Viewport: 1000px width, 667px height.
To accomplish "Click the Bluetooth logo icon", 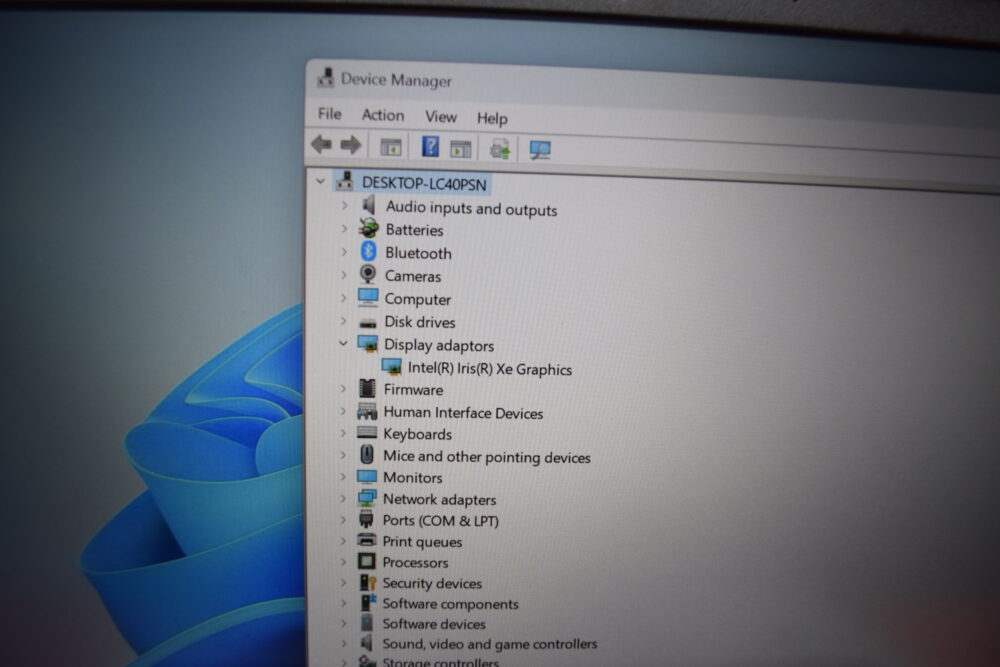I will point(368,251).
